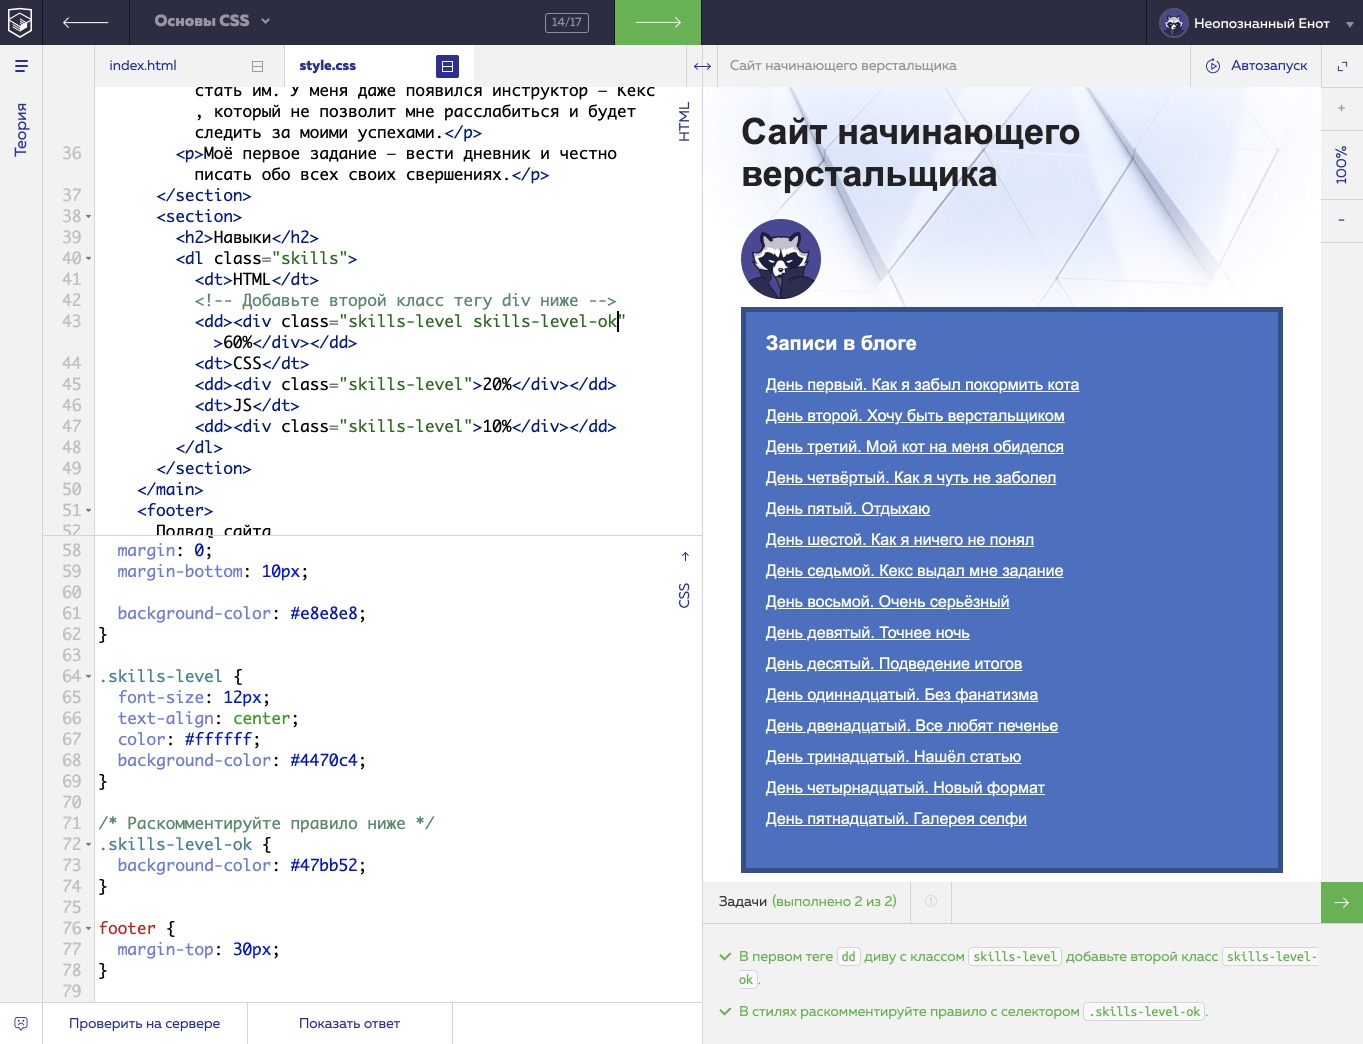Open preview in fullscreen mode
The width and height of the screenshot is (1363, 1044).
pos(1342,66)
